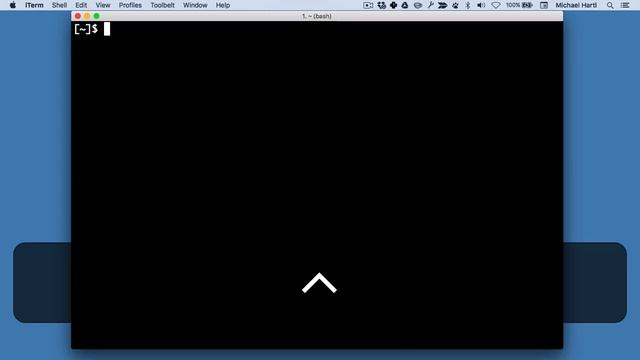Open Spotlight search magnifier
This screenshot has height=360, width=640.
[610, 5]
